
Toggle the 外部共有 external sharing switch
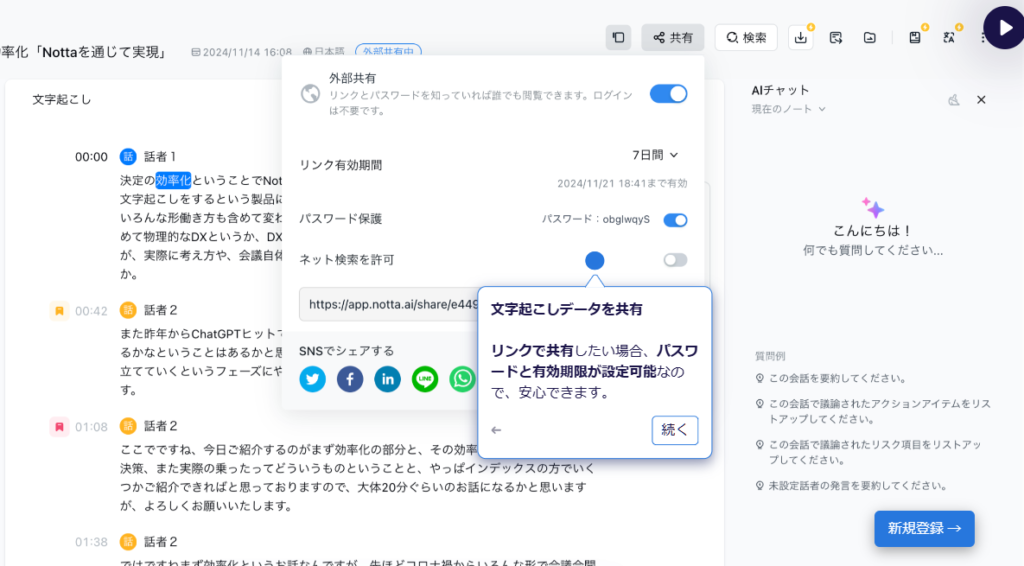668,94
